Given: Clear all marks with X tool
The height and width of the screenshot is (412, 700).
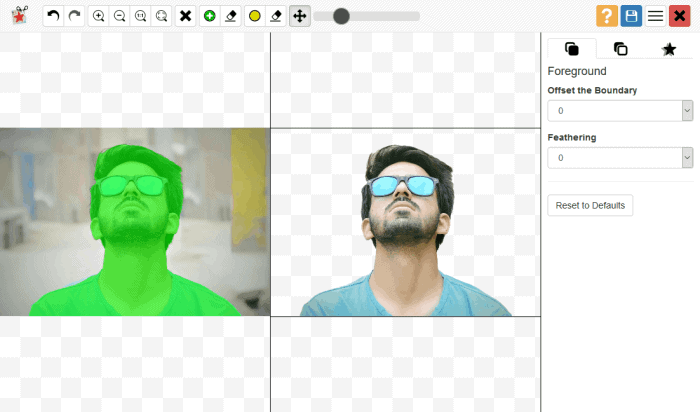Looking at the screenshot, I should 185,17.
